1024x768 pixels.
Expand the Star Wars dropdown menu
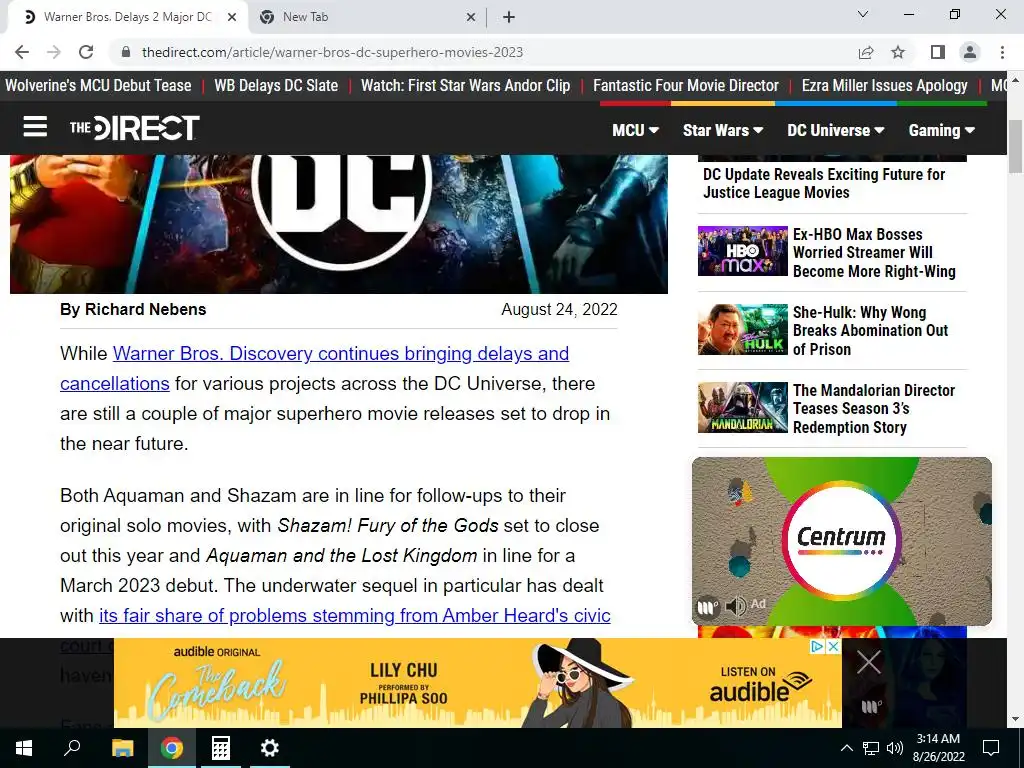[723, 131]
